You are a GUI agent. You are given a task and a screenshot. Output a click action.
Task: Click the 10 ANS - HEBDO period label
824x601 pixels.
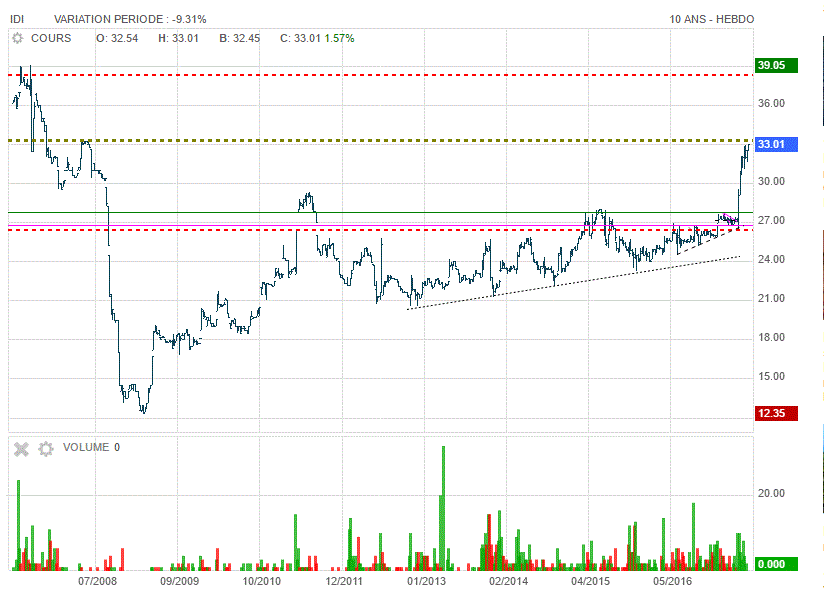712,19
